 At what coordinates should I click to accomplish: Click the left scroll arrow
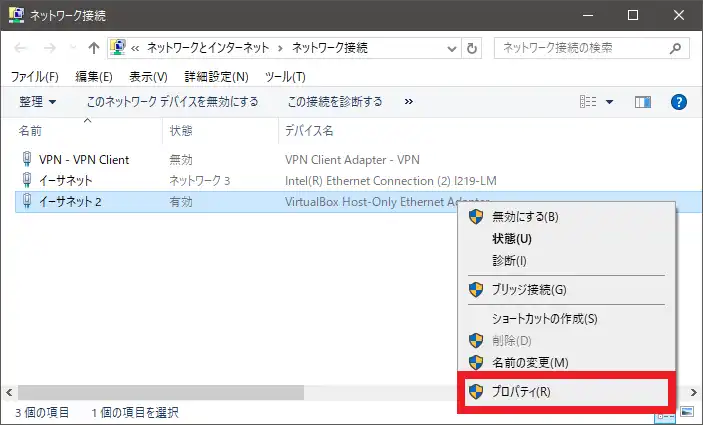coord(9,392)
